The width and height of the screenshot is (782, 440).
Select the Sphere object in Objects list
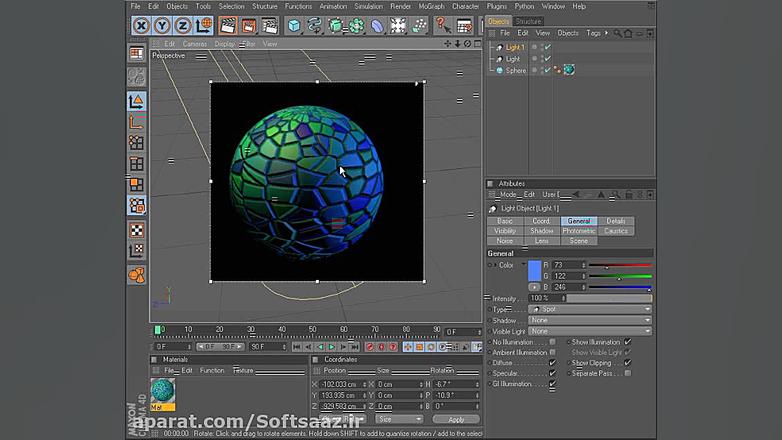[515, 71]
